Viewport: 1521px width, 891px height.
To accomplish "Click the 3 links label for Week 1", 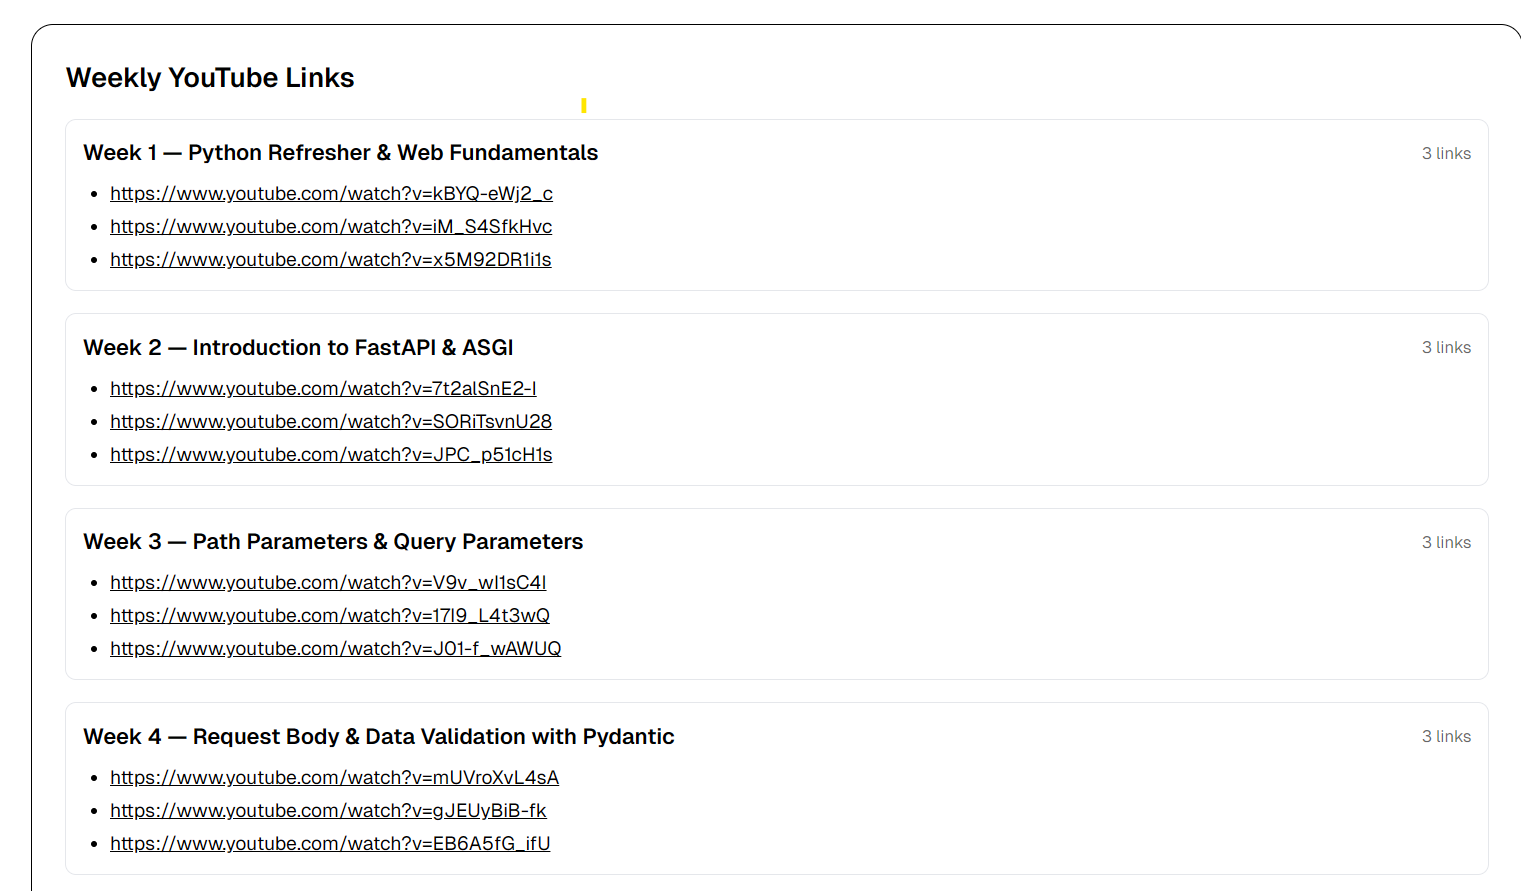I will (1446, 153).
